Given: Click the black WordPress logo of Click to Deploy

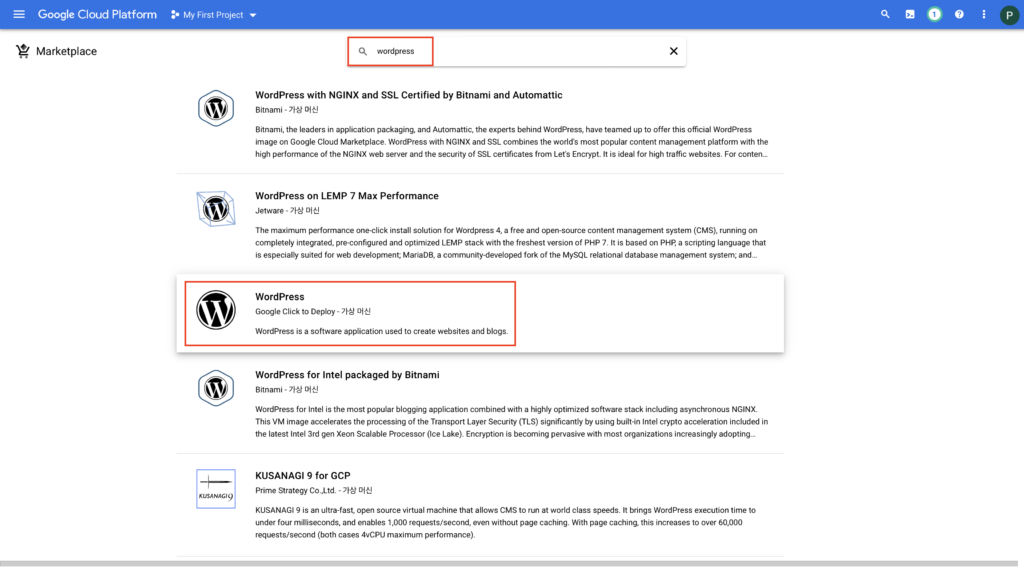Looking at the screenshot, I should pos(216,310).
